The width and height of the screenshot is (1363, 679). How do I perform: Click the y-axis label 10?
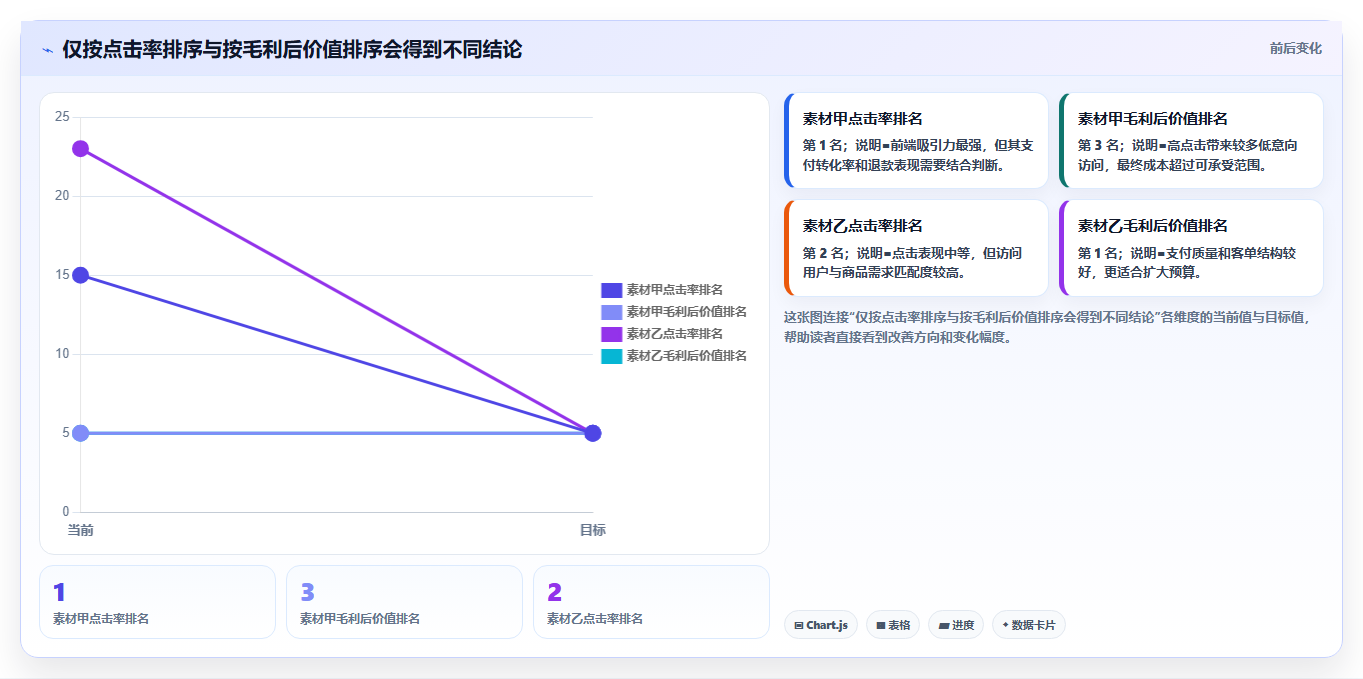click(x=62, y=354)
